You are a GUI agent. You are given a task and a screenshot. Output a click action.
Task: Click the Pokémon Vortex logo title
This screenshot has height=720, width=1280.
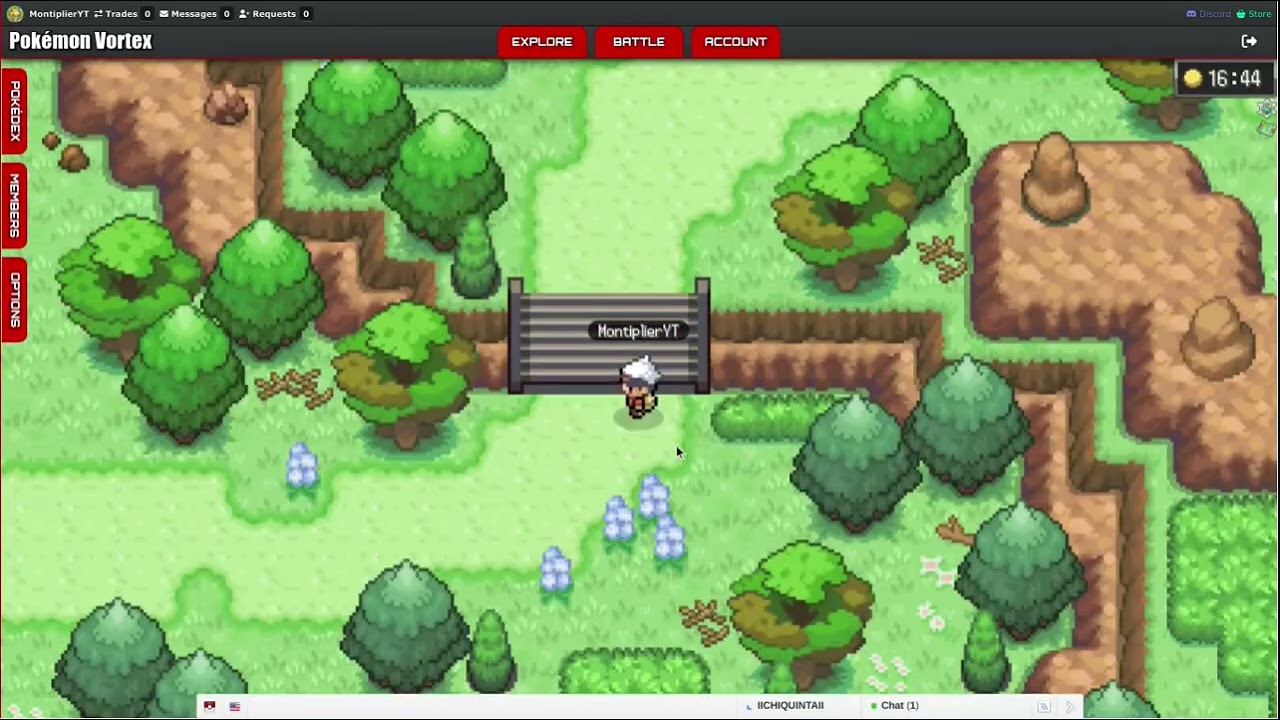pos(81,41)
